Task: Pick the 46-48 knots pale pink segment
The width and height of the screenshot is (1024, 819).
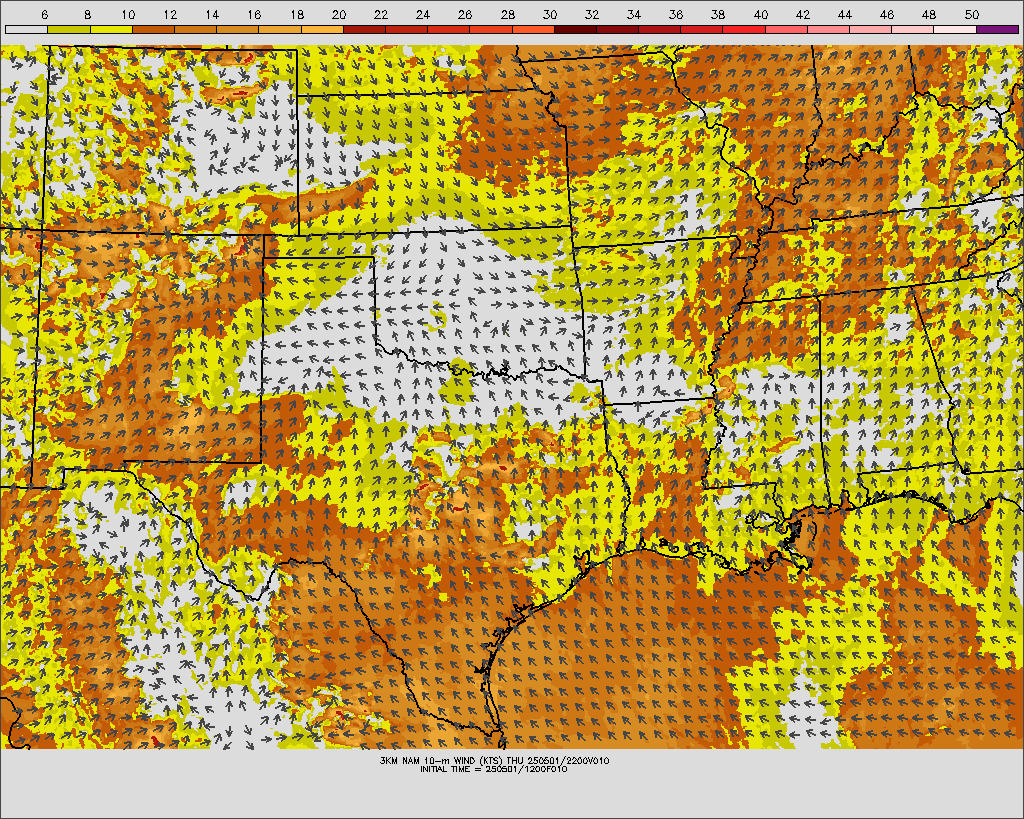Action: pos(913,29)
